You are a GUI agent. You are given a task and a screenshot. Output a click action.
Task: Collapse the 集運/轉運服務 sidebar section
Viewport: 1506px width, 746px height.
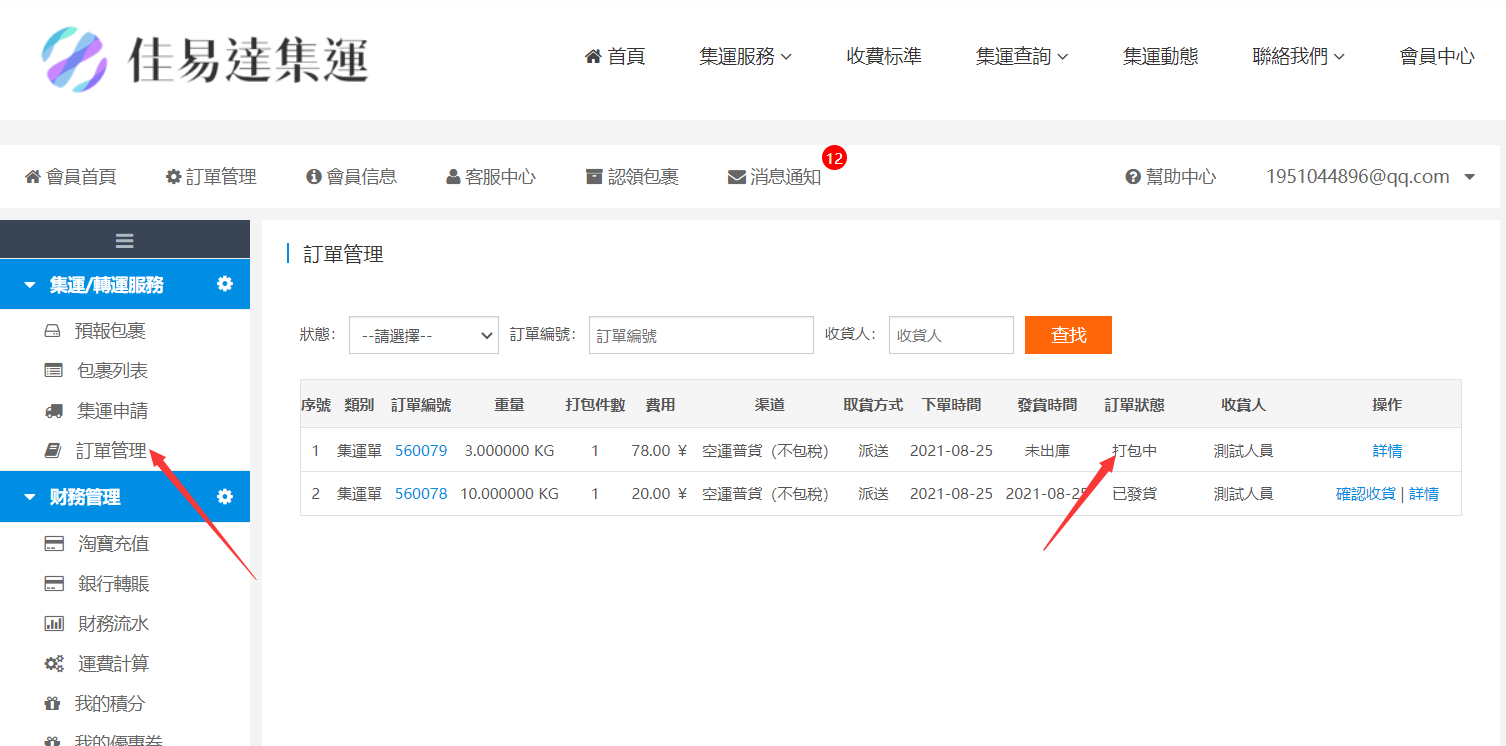click(30, 285)
